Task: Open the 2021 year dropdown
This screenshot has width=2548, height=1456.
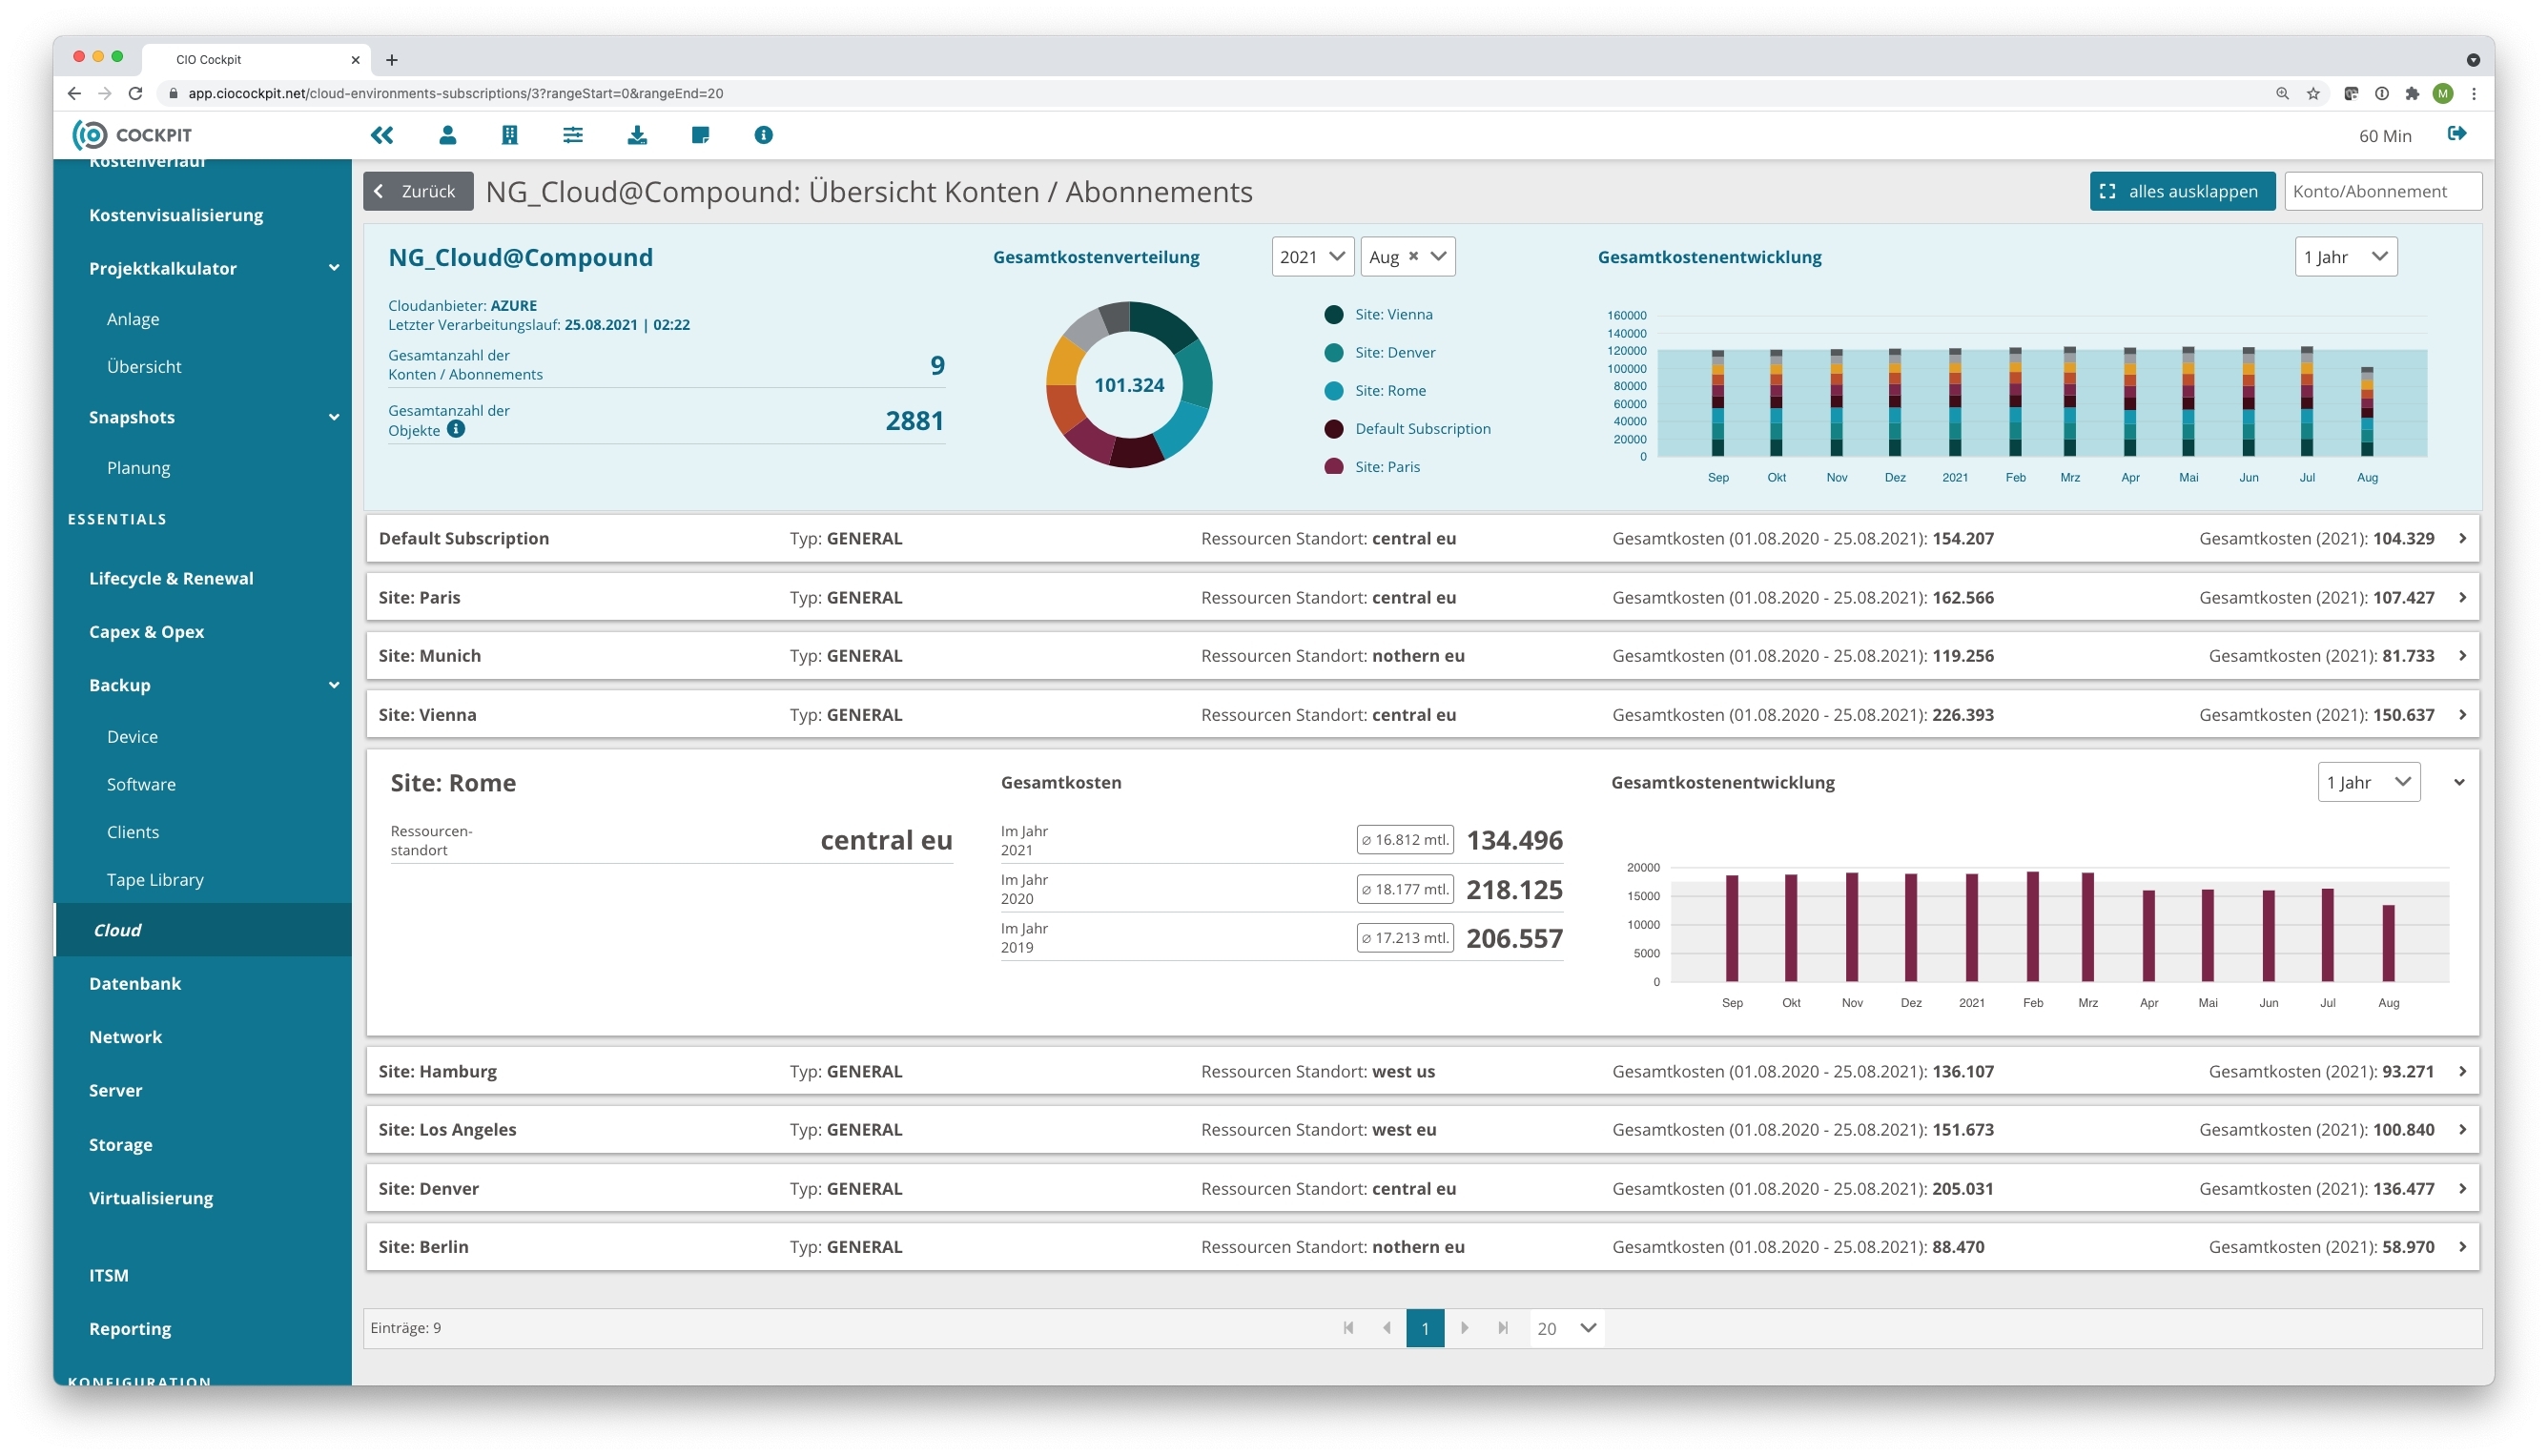Action: [1311, 257]
